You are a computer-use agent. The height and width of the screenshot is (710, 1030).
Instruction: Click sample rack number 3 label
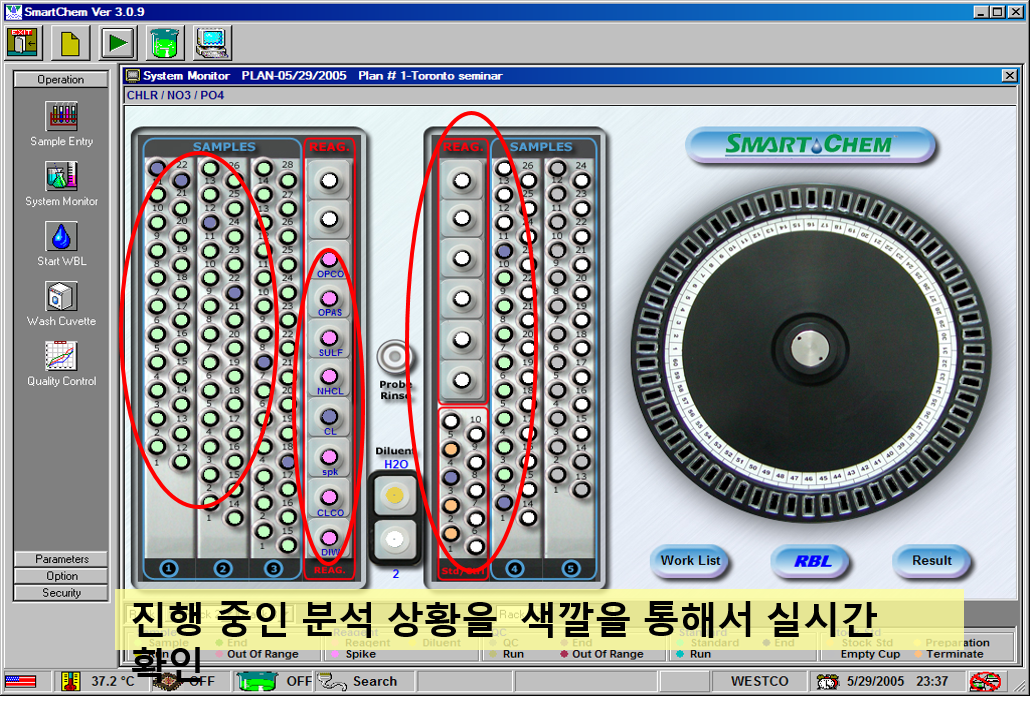tap(274, 568)
